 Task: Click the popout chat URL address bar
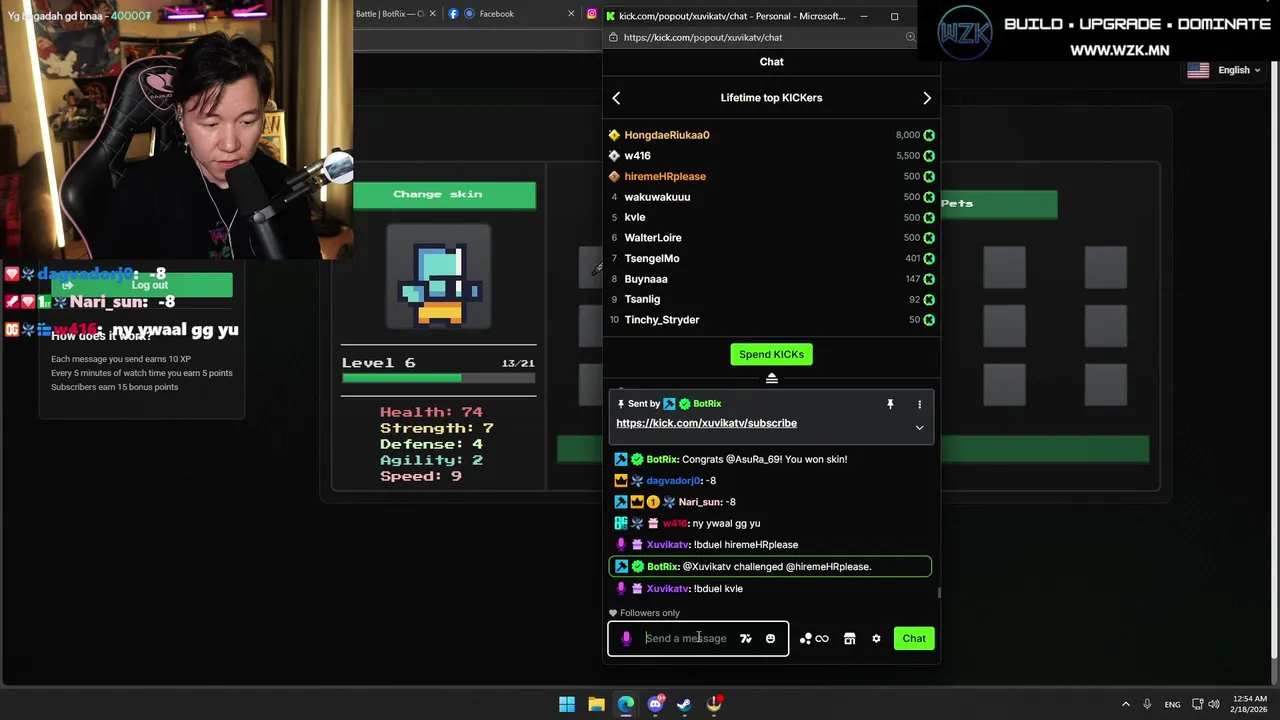[760, 37]
